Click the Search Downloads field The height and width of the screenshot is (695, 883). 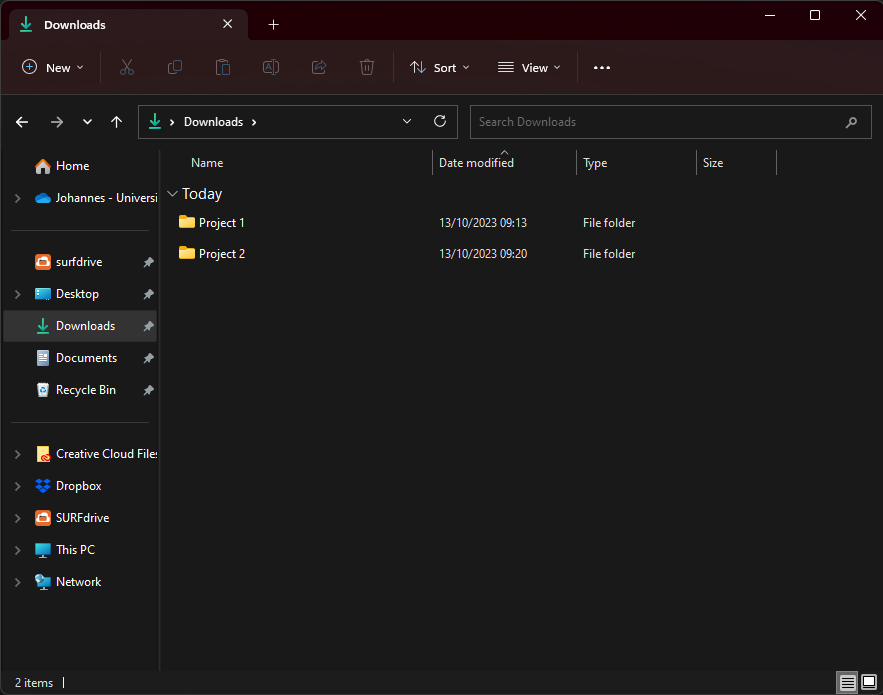[655, 122]
